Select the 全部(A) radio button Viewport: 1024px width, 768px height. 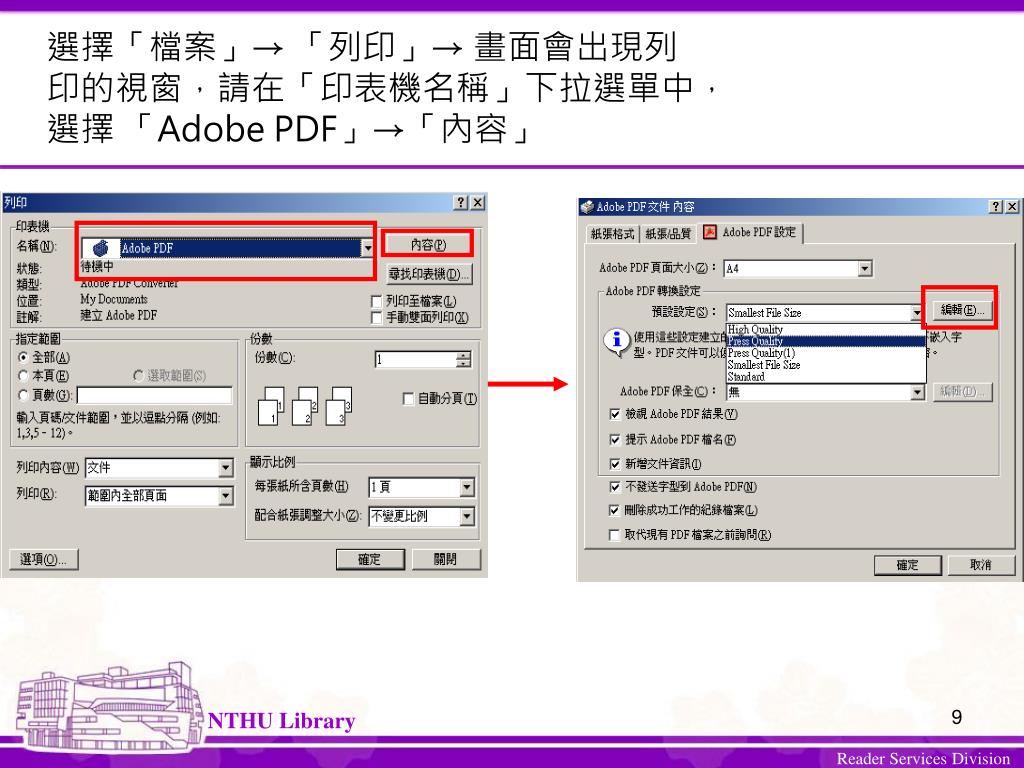coord(24,357)
